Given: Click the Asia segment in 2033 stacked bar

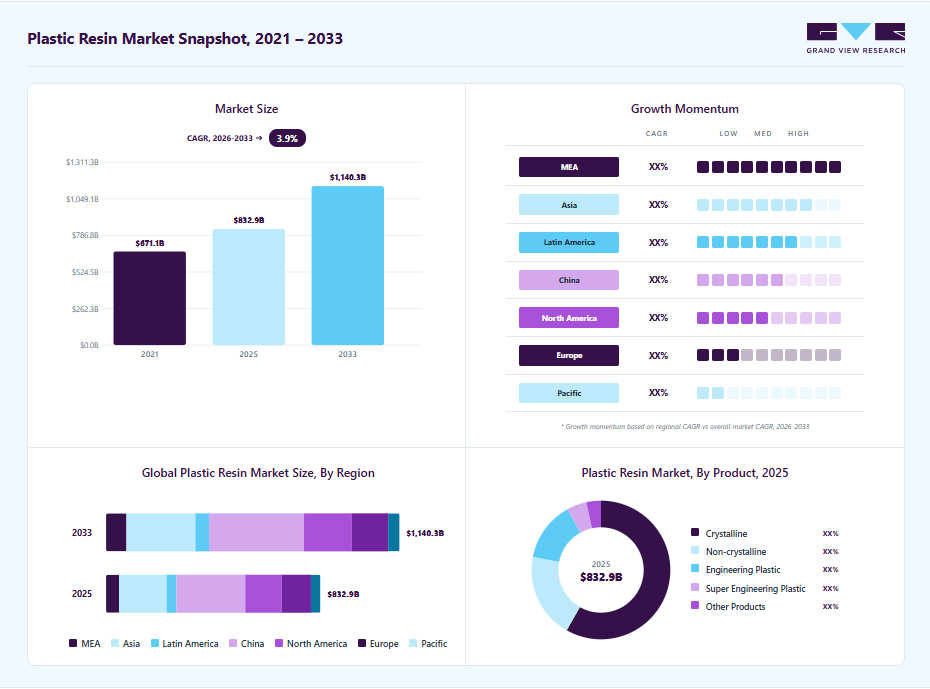Looking at the screenshot, I should (x=161, y=532).
